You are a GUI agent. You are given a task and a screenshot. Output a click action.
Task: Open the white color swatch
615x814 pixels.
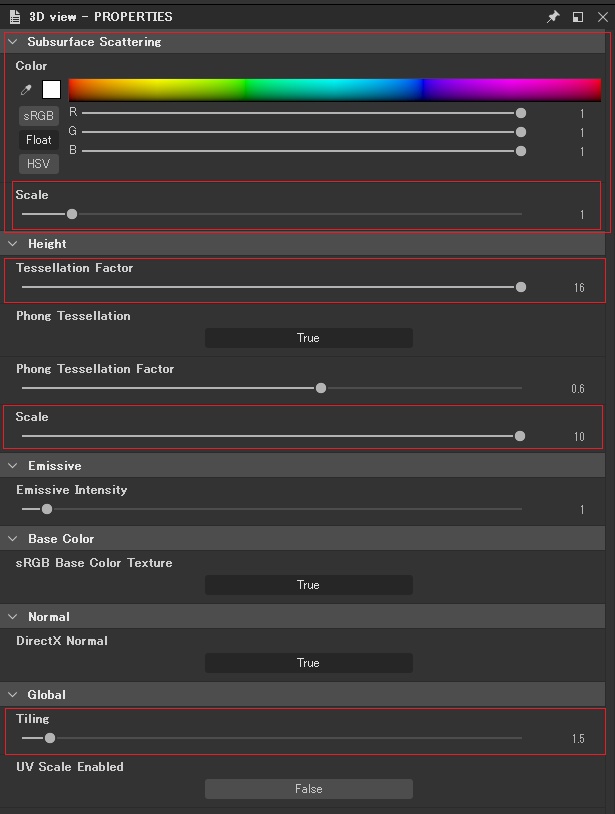coord(51,90)
